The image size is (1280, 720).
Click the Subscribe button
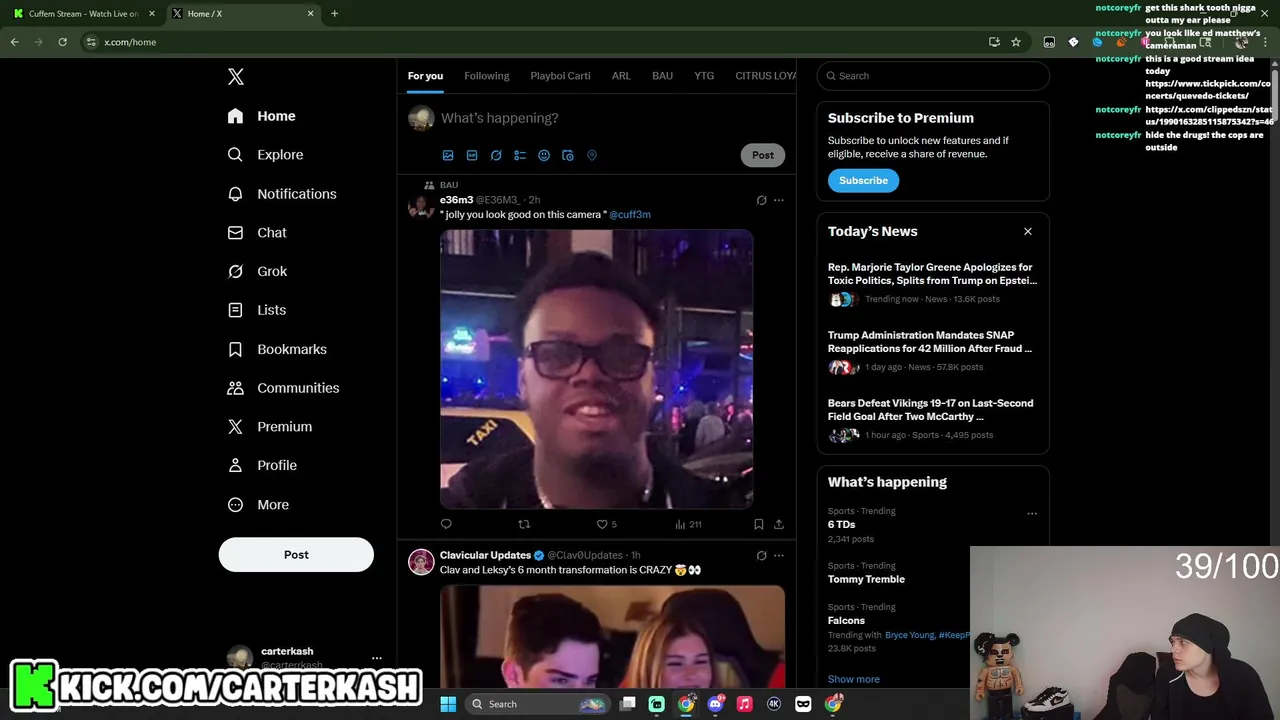point(863,181)
